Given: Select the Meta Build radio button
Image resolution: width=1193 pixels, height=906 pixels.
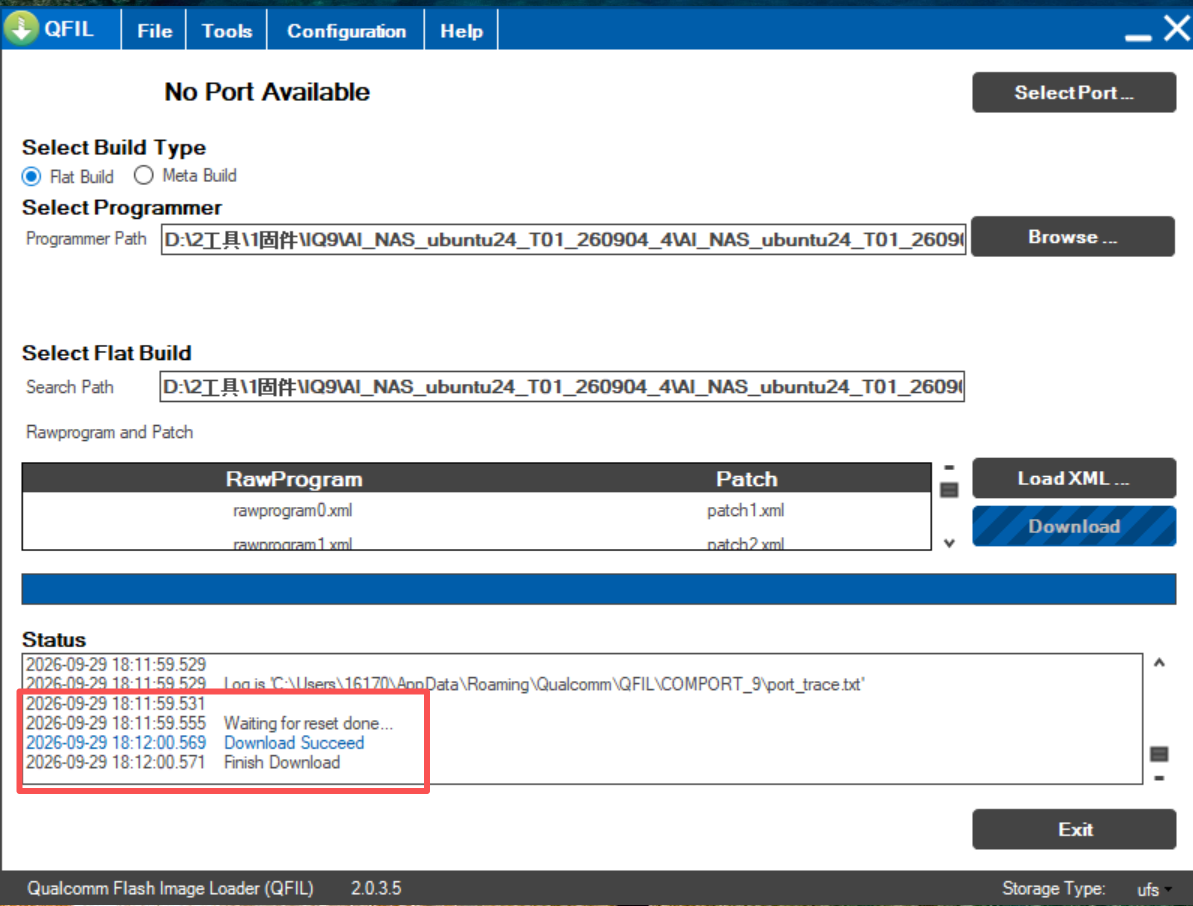Looking at the screenshot, I should pos(143,176).
